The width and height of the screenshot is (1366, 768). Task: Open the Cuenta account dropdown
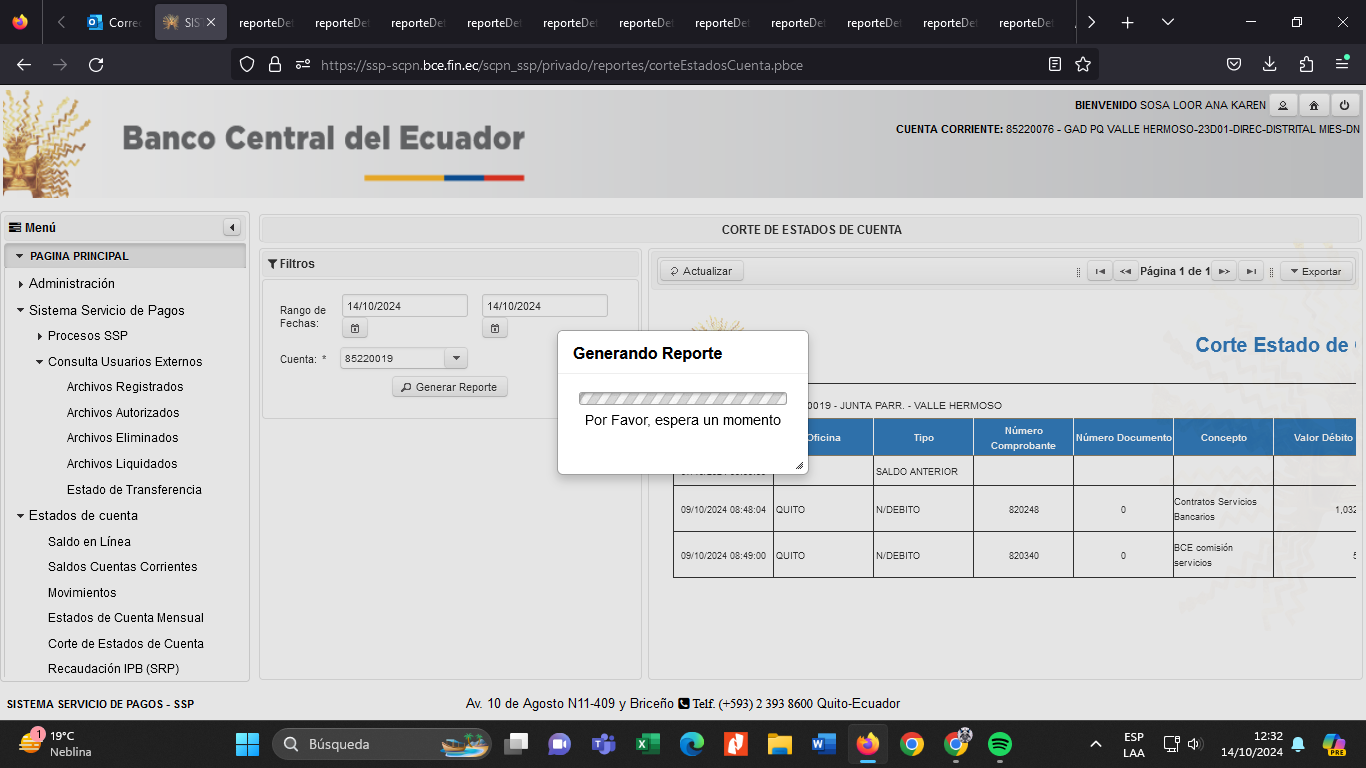(x=455, y=358)
